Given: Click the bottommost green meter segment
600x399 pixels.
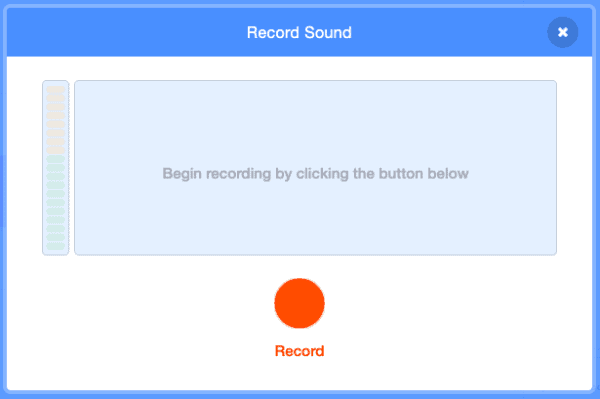Looking at the screenshot, I should (55, 246).
